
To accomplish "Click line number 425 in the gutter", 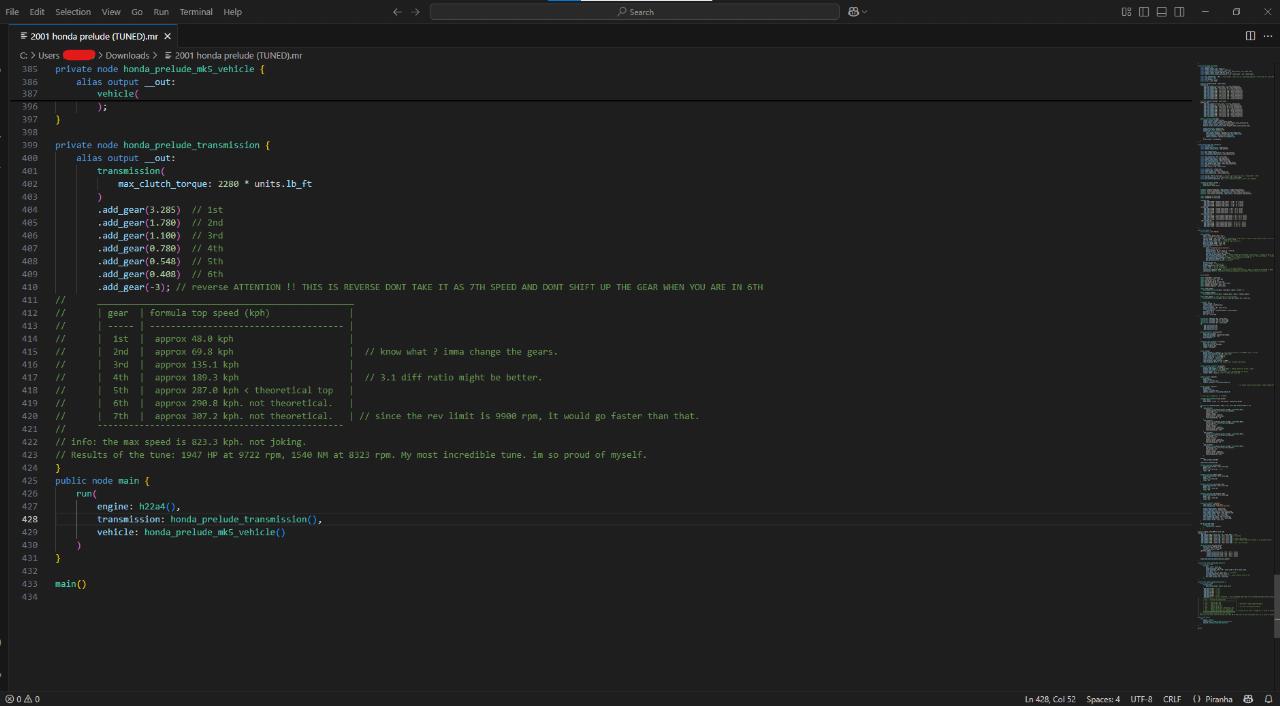I will [30, 481].
